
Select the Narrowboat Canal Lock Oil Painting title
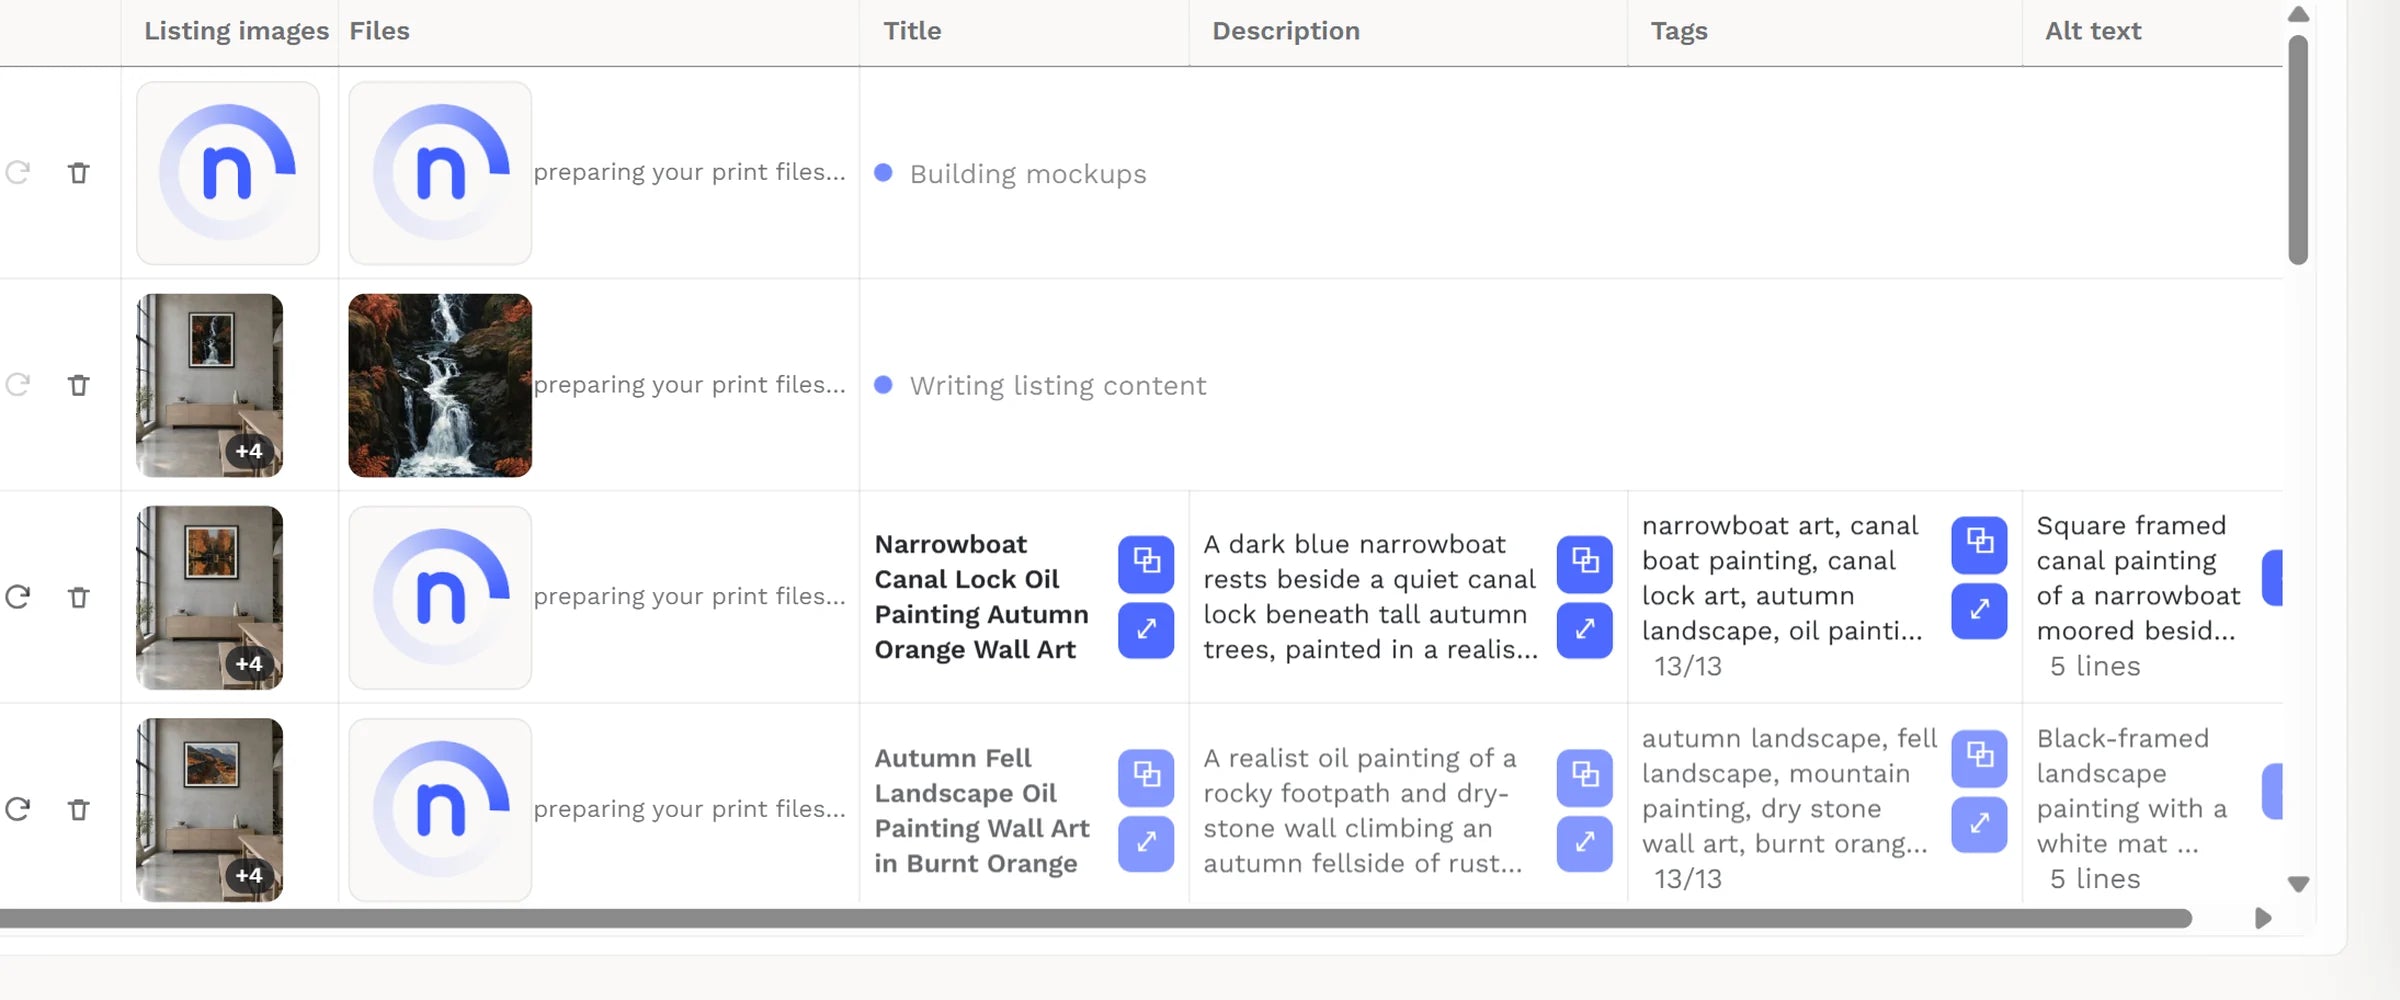[x=981, y=597]
